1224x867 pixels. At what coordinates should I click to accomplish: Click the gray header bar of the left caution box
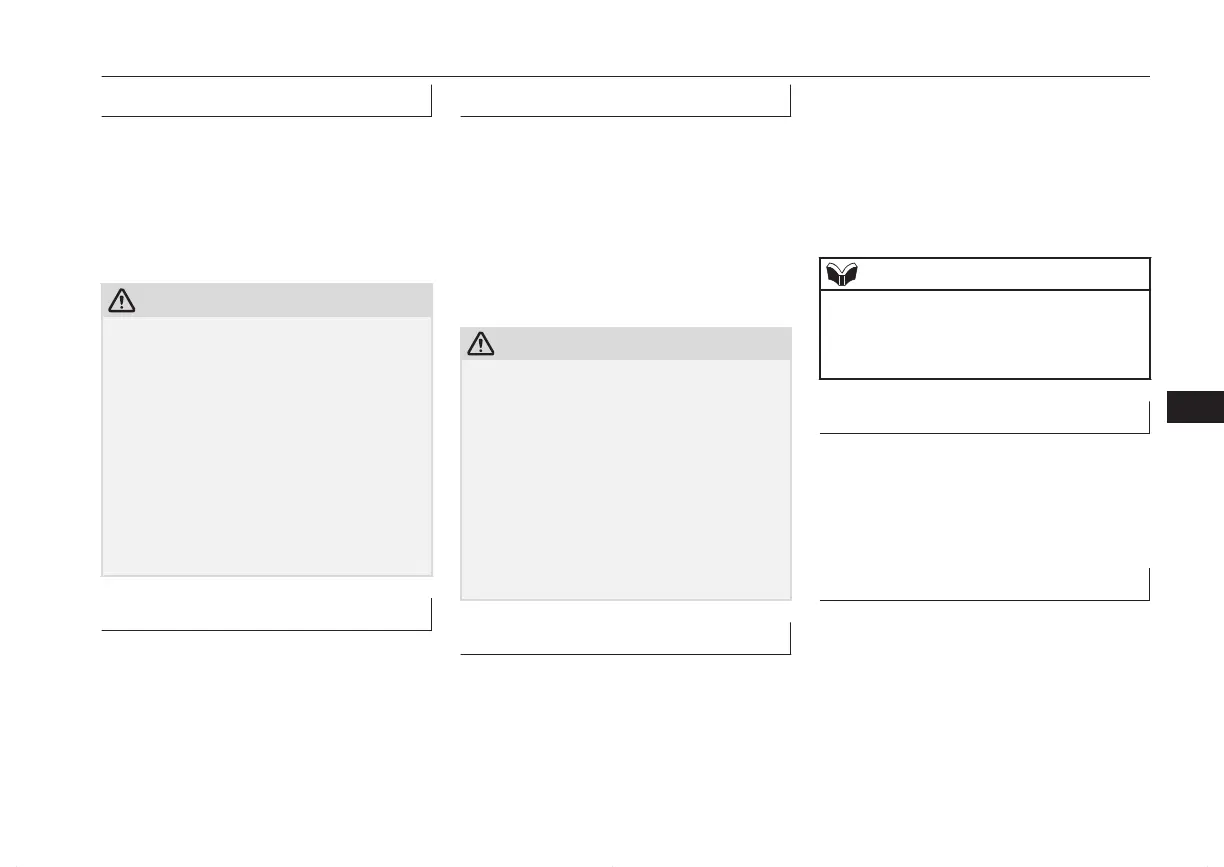click(x=267, y=300)
